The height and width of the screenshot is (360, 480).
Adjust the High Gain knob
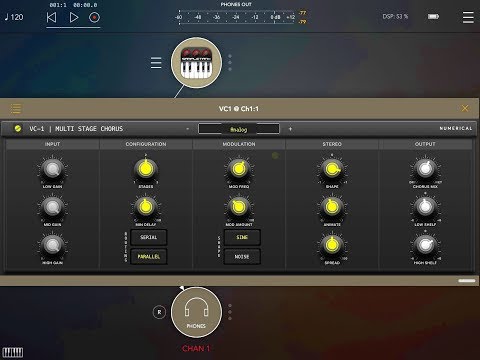click(x=52, y=246)
